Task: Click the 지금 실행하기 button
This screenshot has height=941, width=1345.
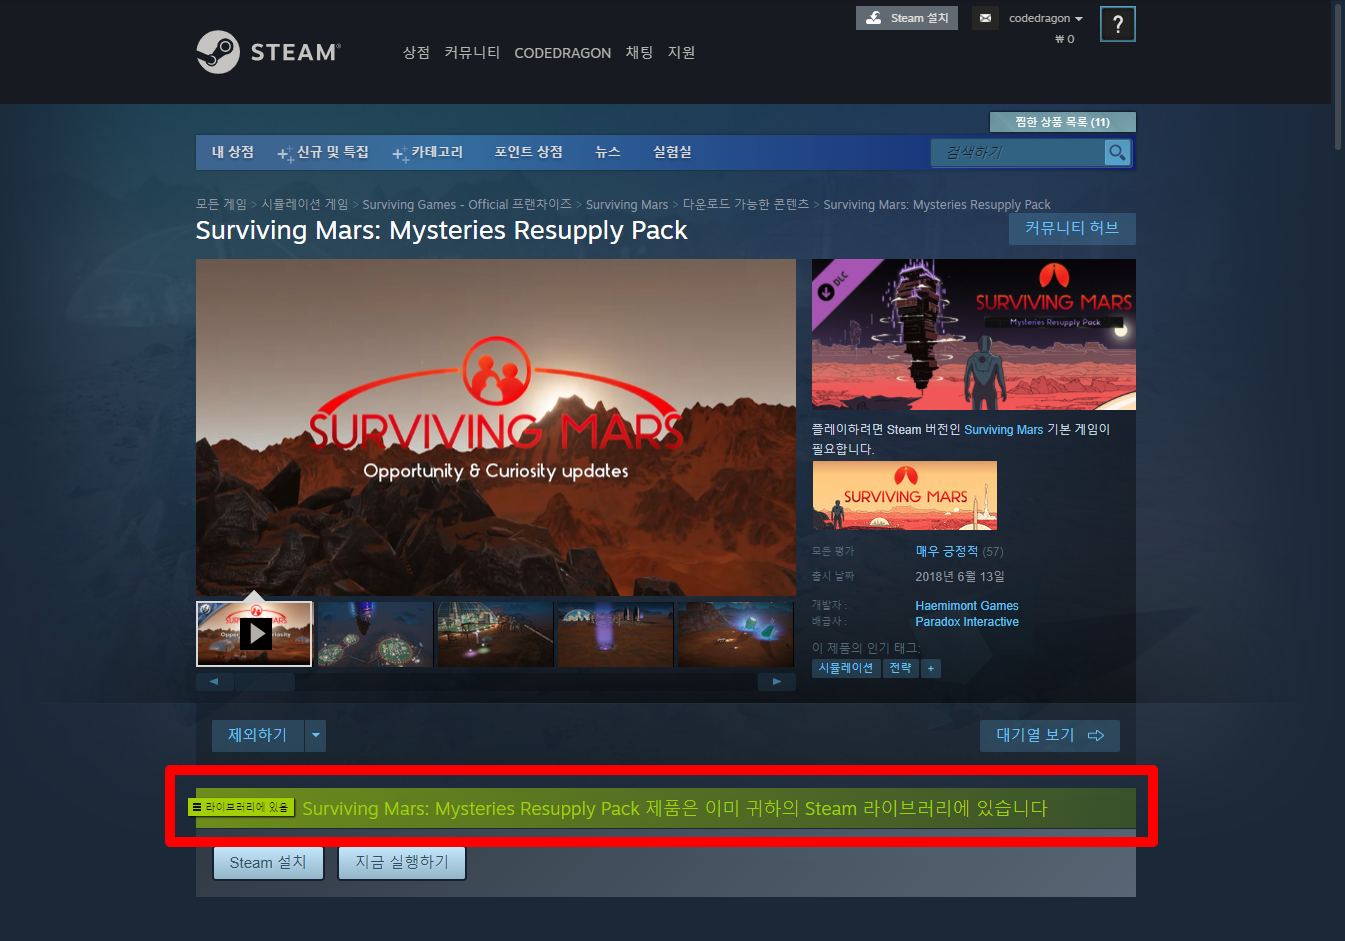Action: [x=402, y=863]
